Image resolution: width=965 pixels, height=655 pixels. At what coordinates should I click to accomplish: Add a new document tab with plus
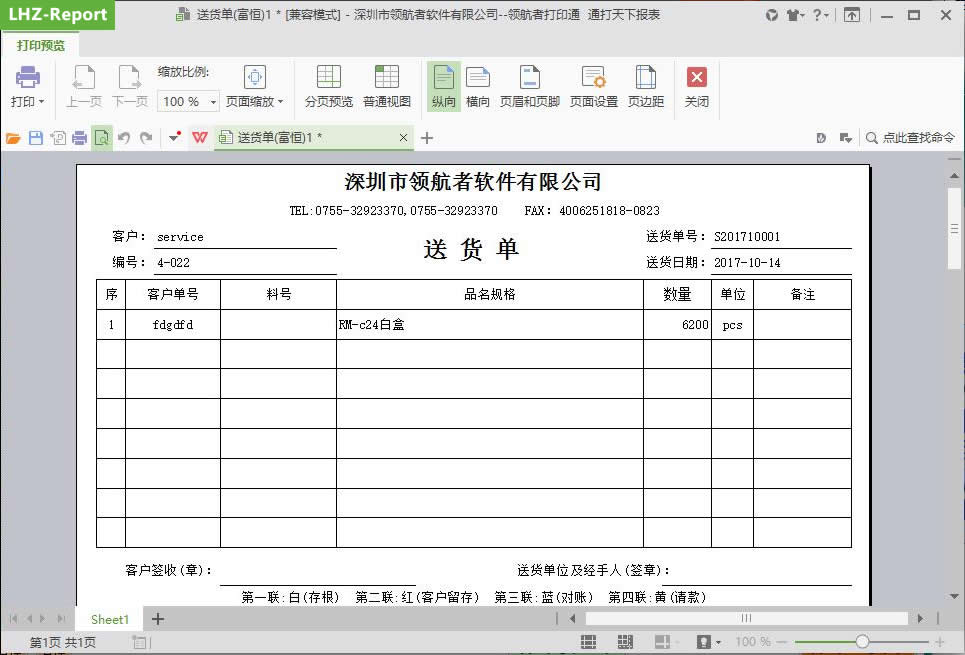tap(427, 138)
